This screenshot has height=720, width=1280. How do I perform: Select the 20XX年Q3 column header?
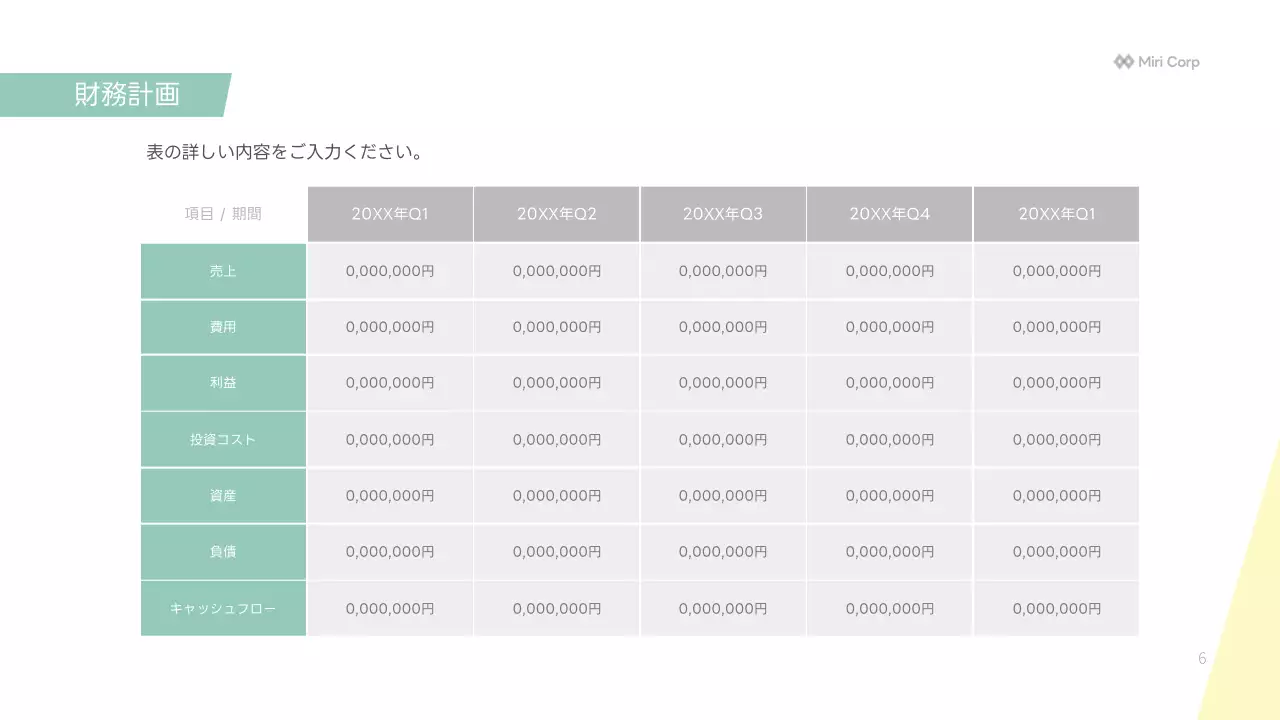click(723, 214)
